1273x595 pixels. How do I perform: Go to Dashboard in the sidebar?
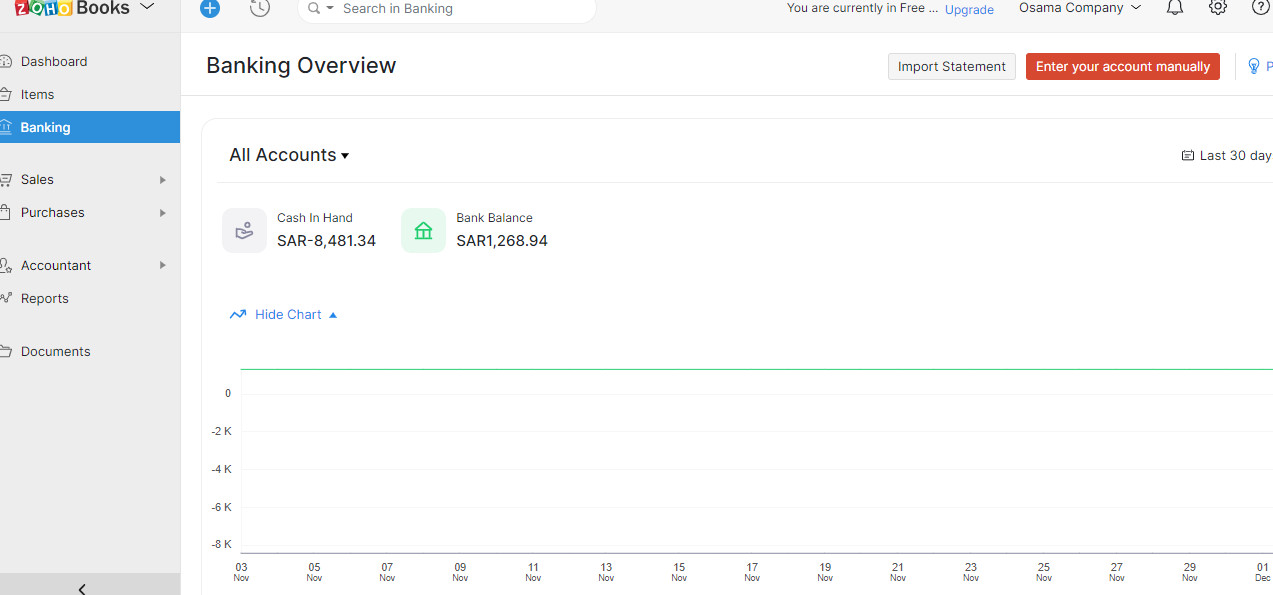click(x=54, y=61)
